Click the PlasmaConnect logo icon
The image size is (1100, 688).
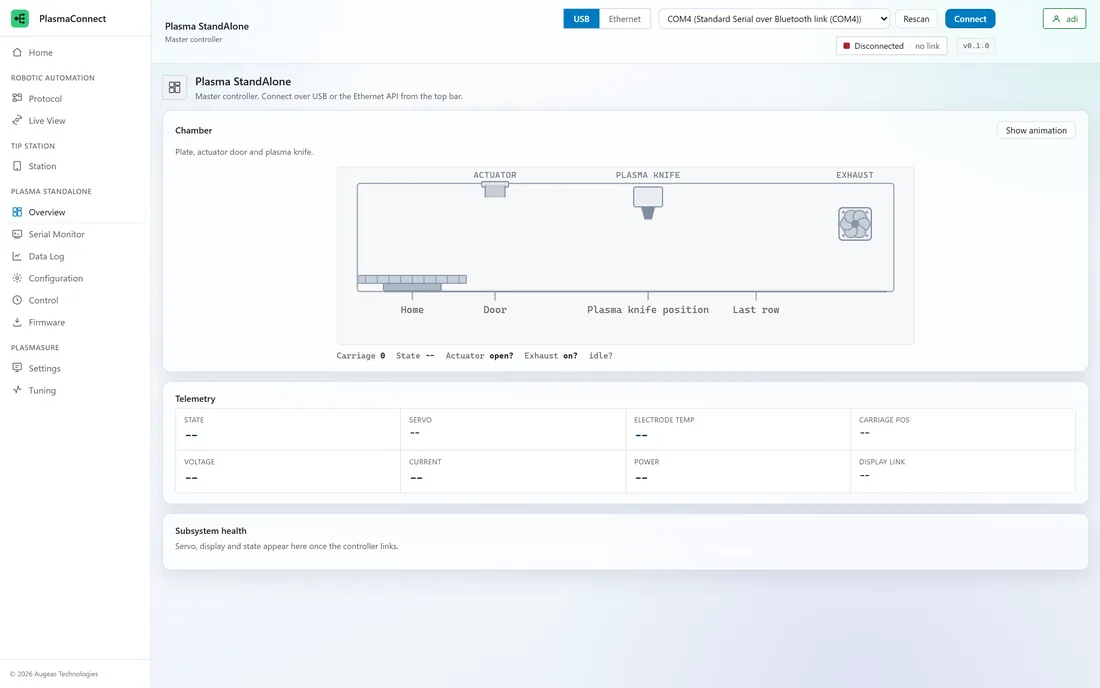click(20, 19)
